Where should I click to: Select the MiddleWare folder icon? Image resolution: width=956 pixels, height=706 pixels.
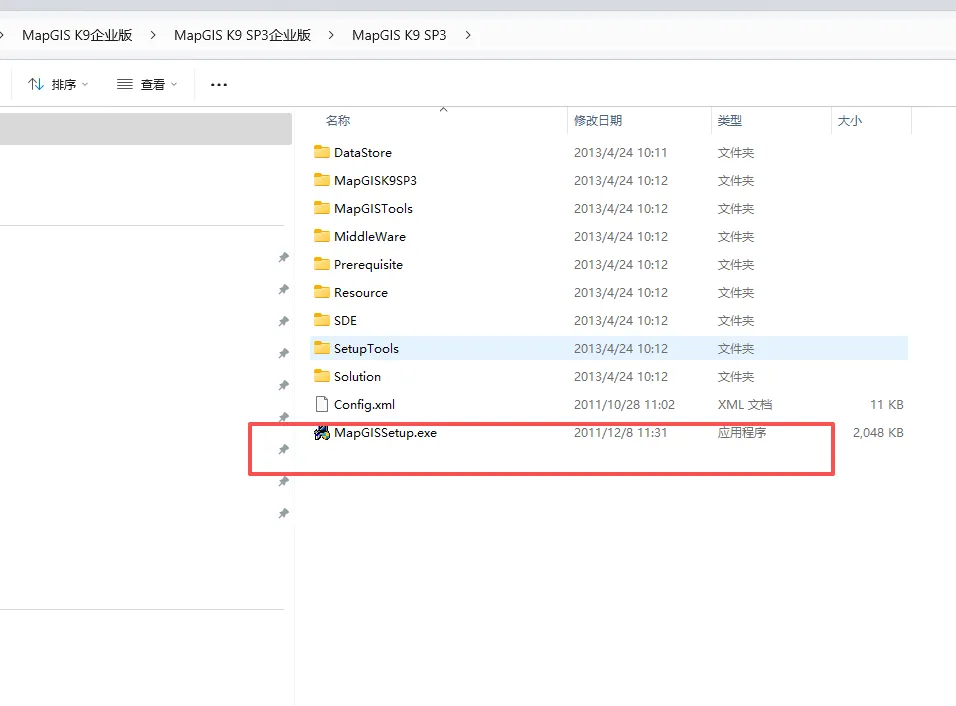pyautogui.click(x=321, y=236)
